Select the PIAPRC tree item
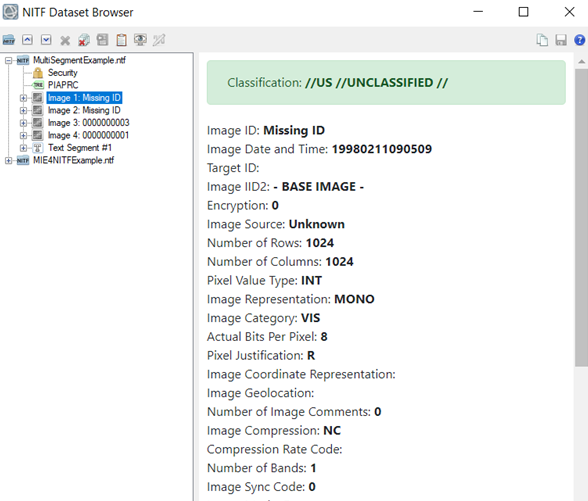The width and height of the screenshot is (588, 501). (63, 85)
